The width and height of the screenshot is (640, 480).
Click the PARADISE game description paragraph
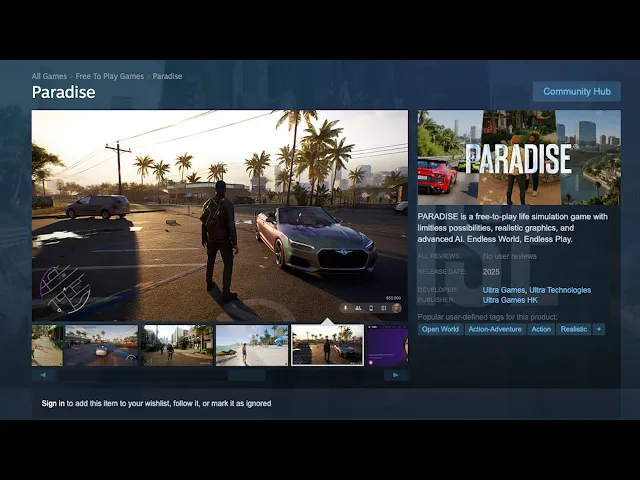513,228
